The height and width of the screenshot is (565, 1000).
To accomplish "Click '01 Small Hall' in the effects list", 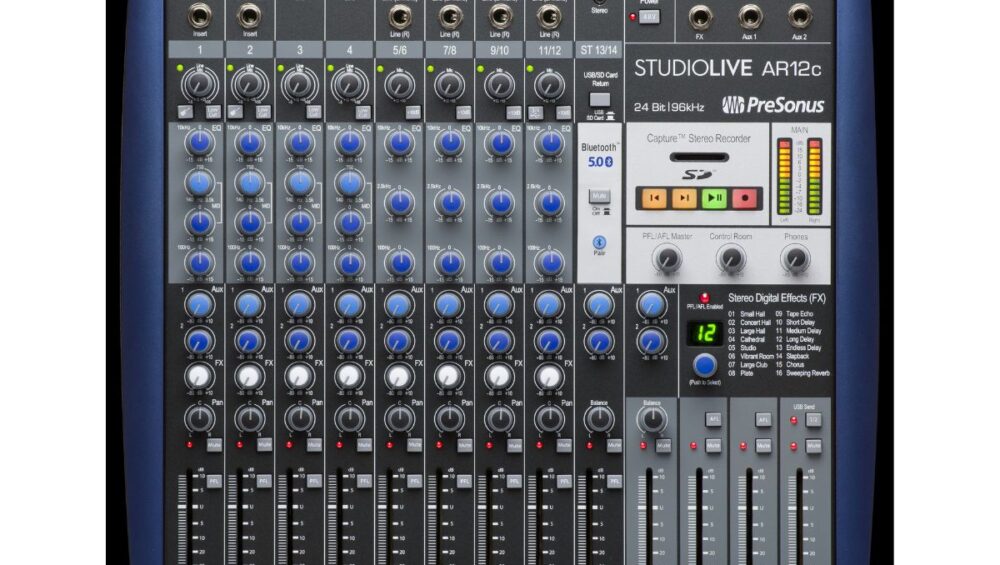I will [x=747, y=314].
